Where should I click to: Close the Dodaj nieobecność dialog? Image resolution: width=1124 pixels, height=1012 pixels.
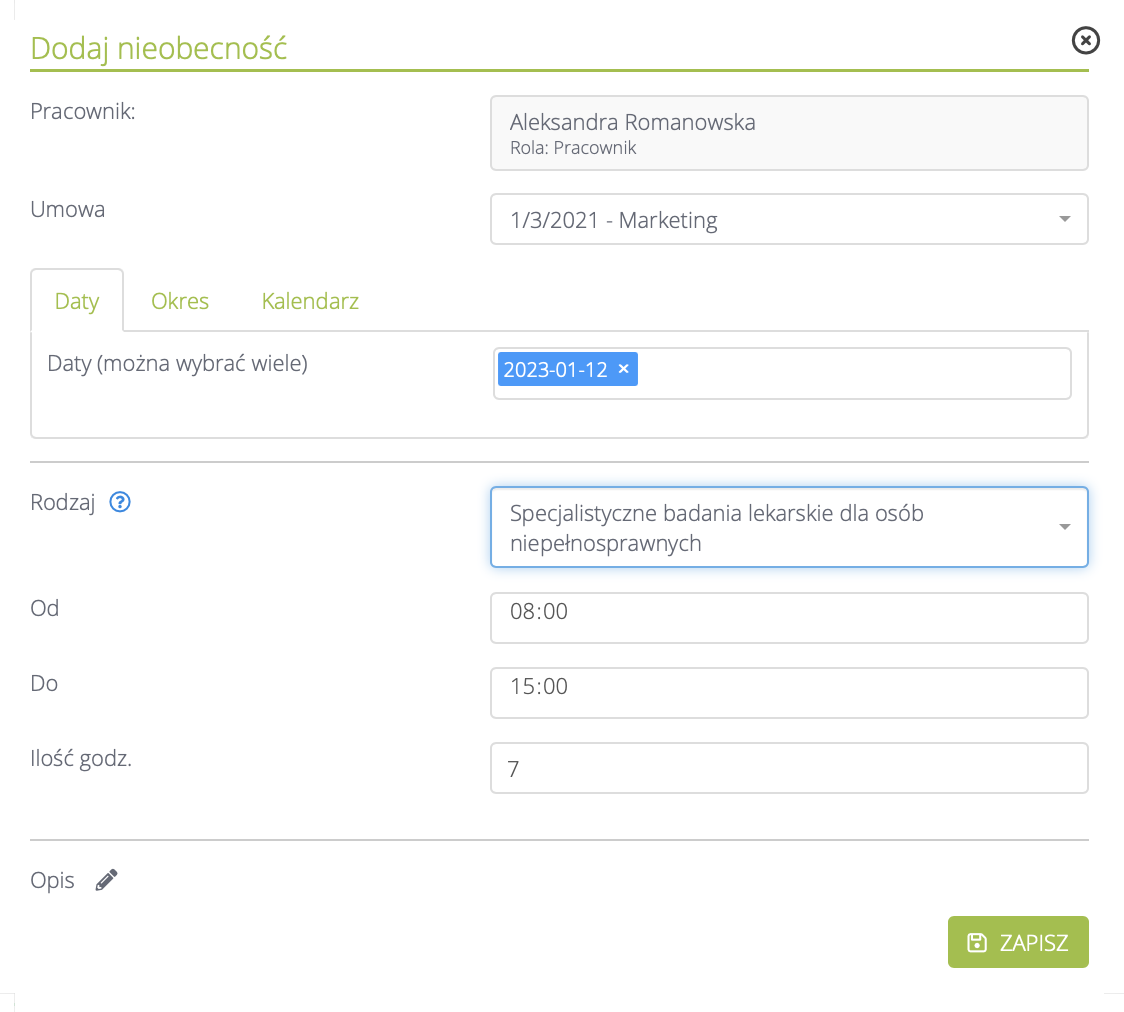(1085, 40)
